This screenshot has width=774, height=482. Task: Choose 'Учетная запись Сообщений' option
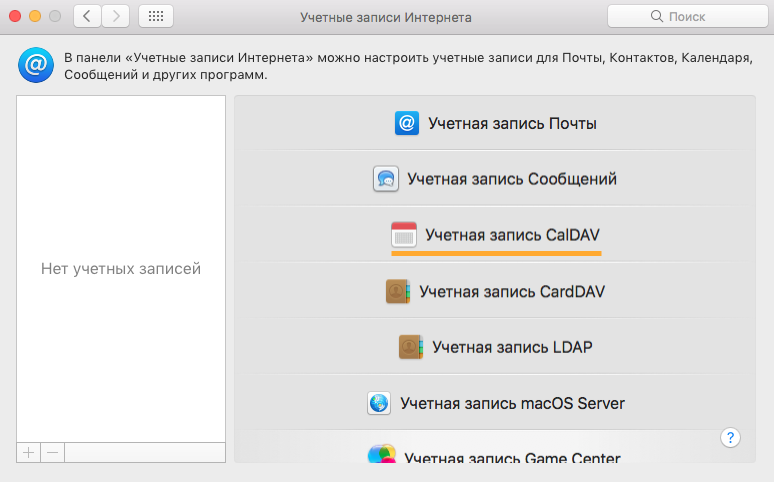(495, 179)
